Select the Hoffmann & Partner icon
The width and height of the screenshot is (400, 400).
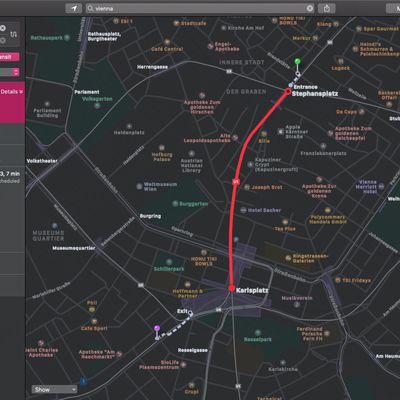click(x=187, y=285)
